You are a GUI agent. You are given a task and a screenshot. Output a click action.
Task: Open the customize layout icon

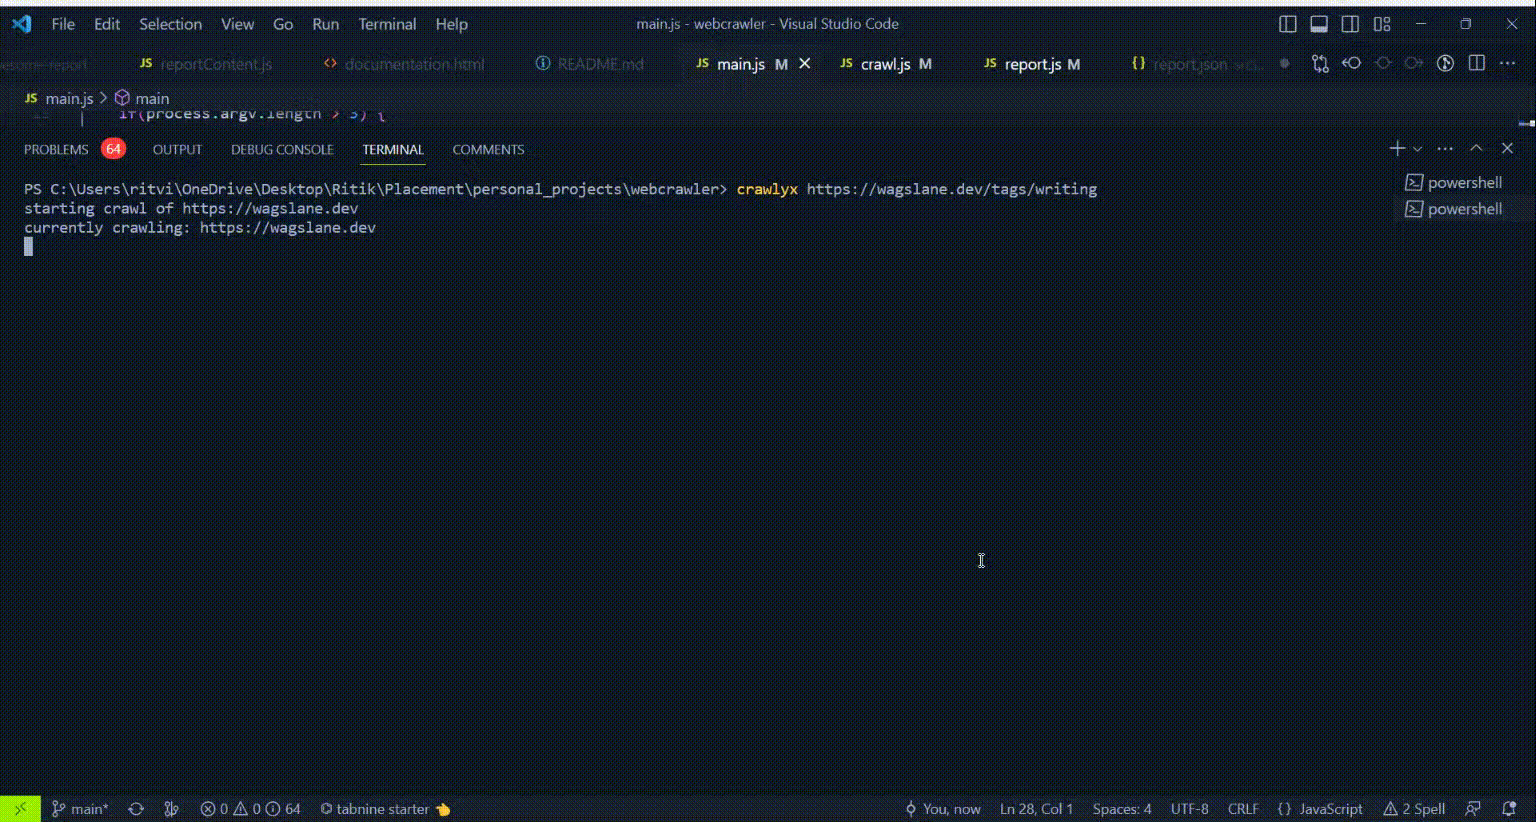point(1382,24)
